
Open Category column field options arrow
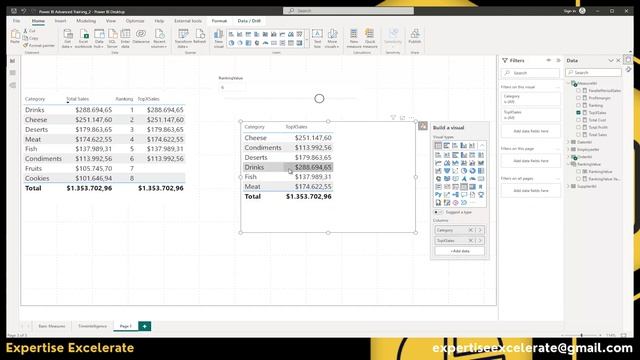[480, 230]
